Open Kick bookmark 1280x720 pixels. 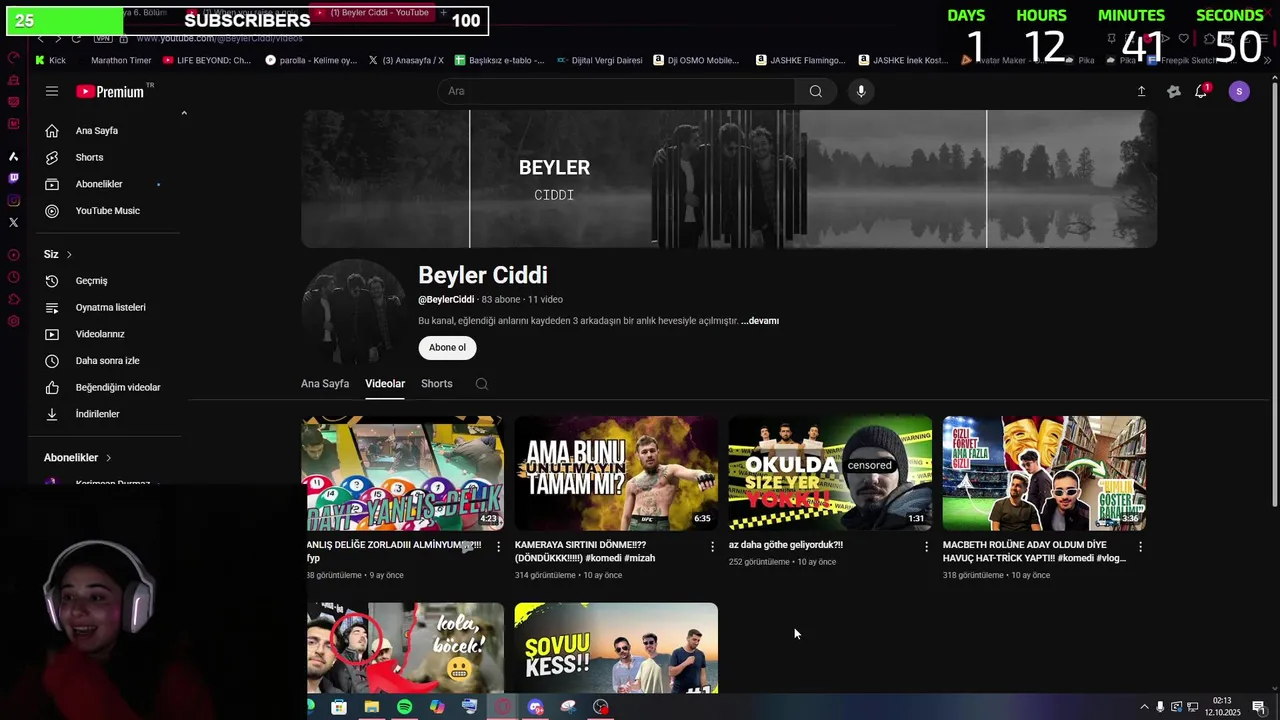50,60
